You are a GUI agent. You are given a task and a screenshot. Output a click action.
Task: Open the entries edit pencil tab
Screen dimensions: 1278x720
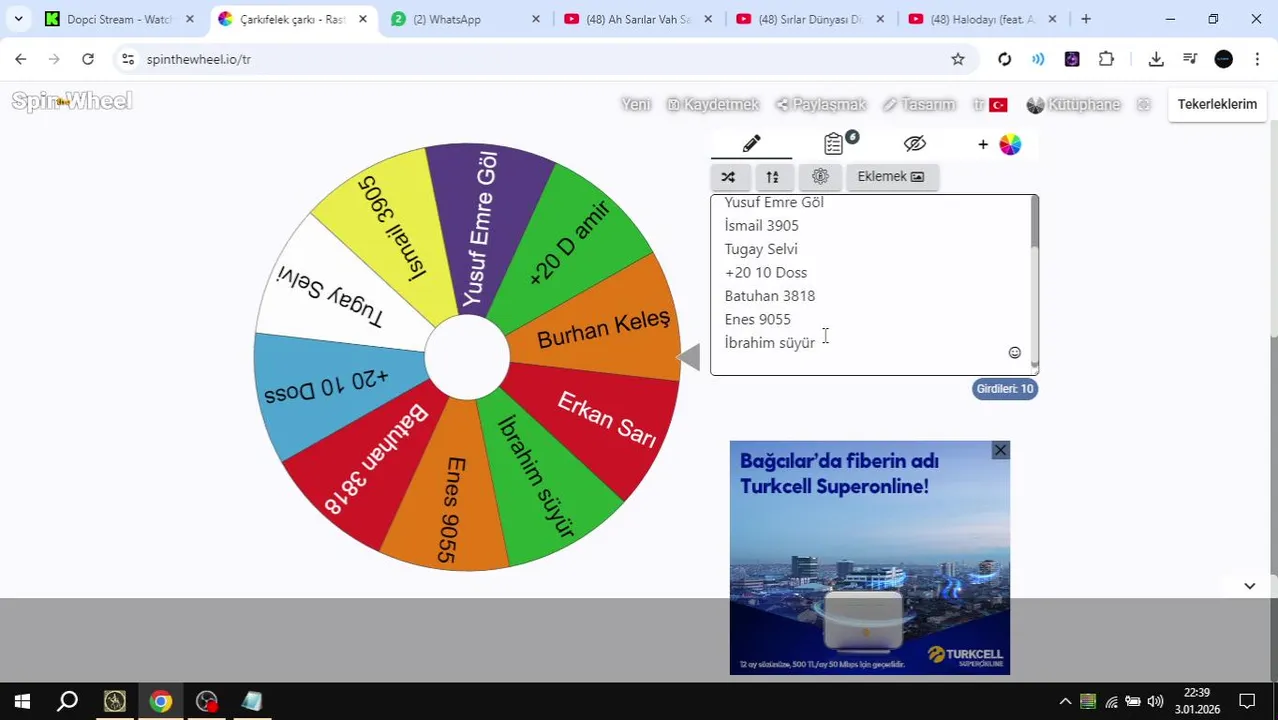click(x=751, y=144)
